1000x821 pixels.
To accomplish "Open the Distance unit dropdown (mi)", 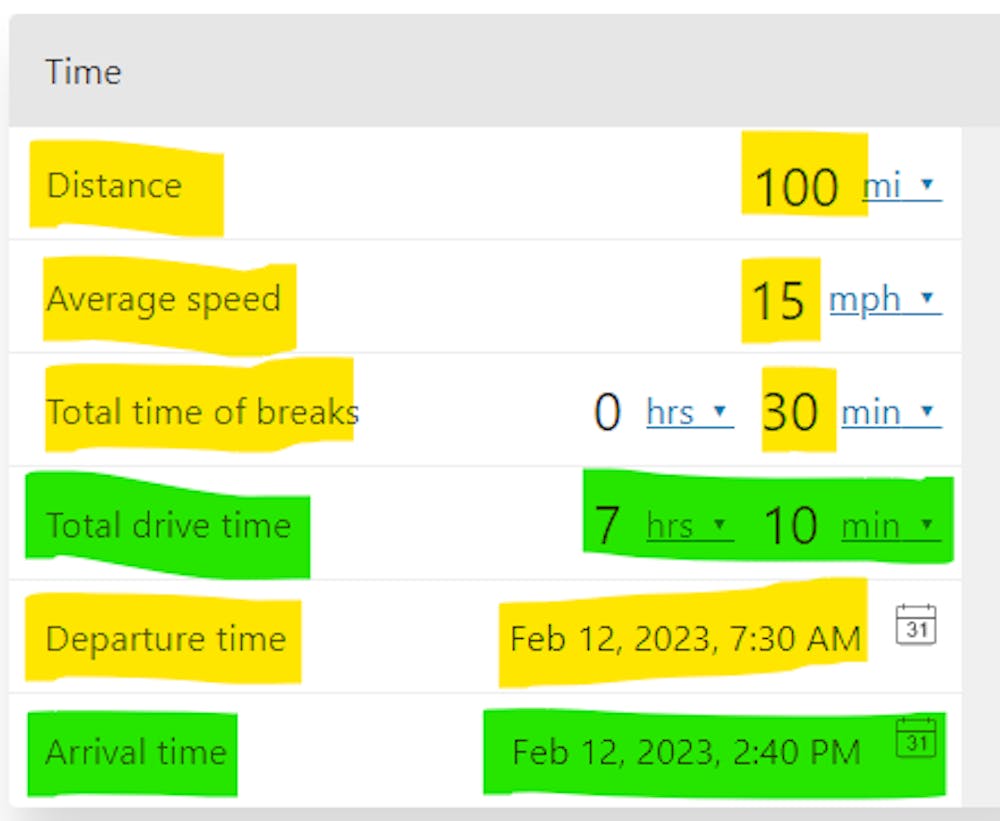I will (900, 186).
